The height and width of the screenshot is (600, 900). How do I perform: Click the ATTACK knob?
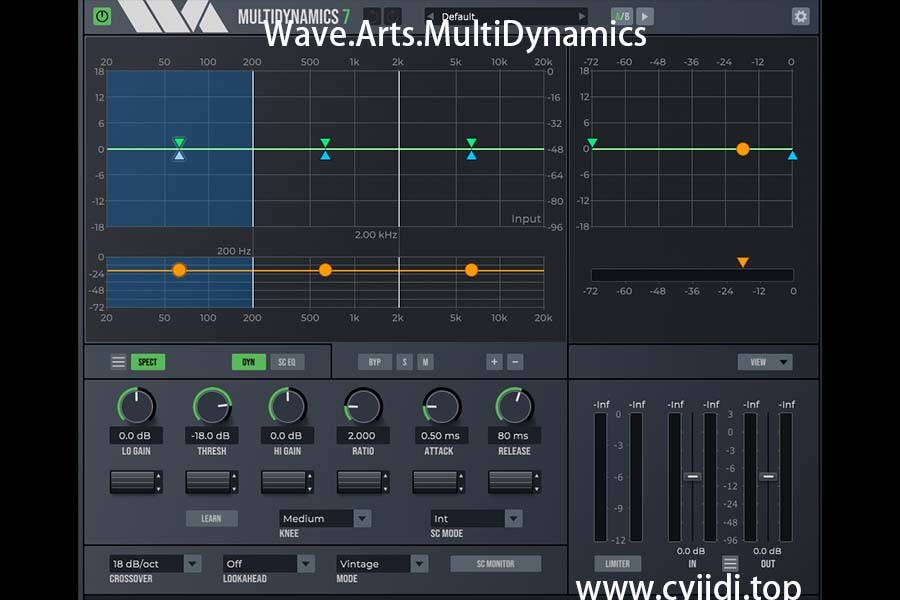point(441,406)
